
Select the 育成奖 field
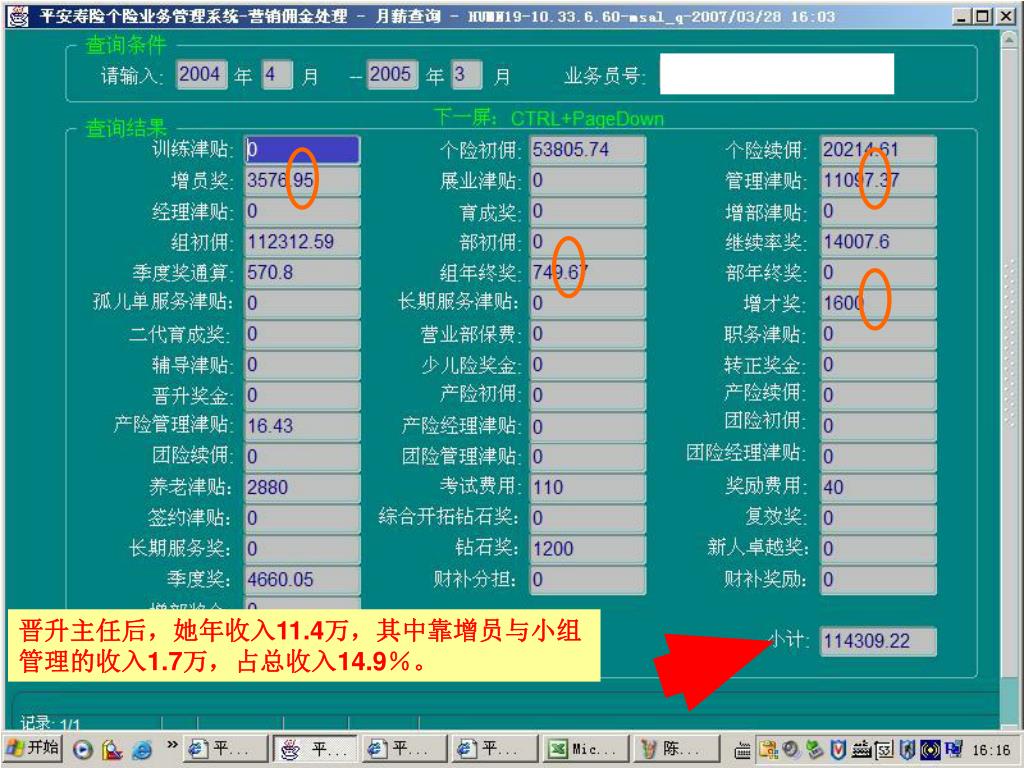point(587,212)
